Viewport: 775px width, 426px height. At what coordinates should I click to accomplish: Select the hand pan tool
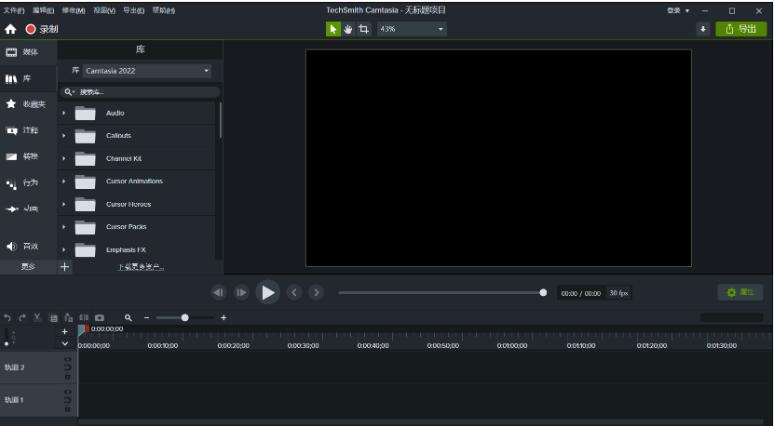click(x=349, y=29)
